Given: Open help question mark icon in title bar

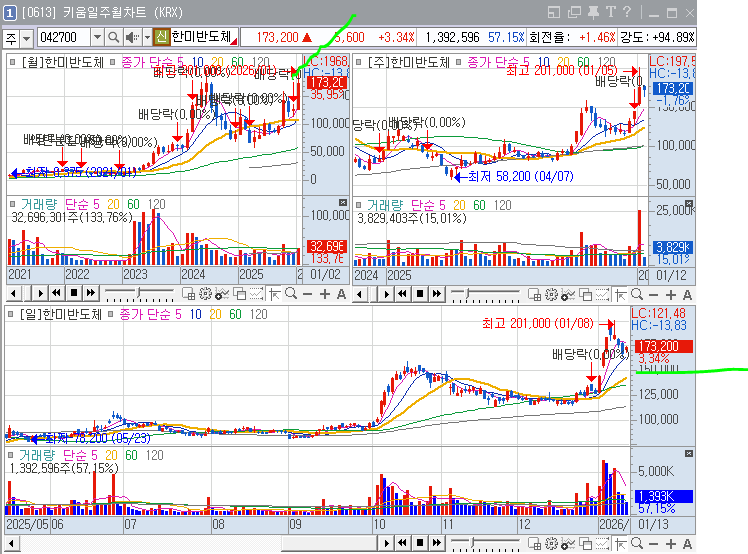Looking at the screenshot, I should tap(627, 12).
